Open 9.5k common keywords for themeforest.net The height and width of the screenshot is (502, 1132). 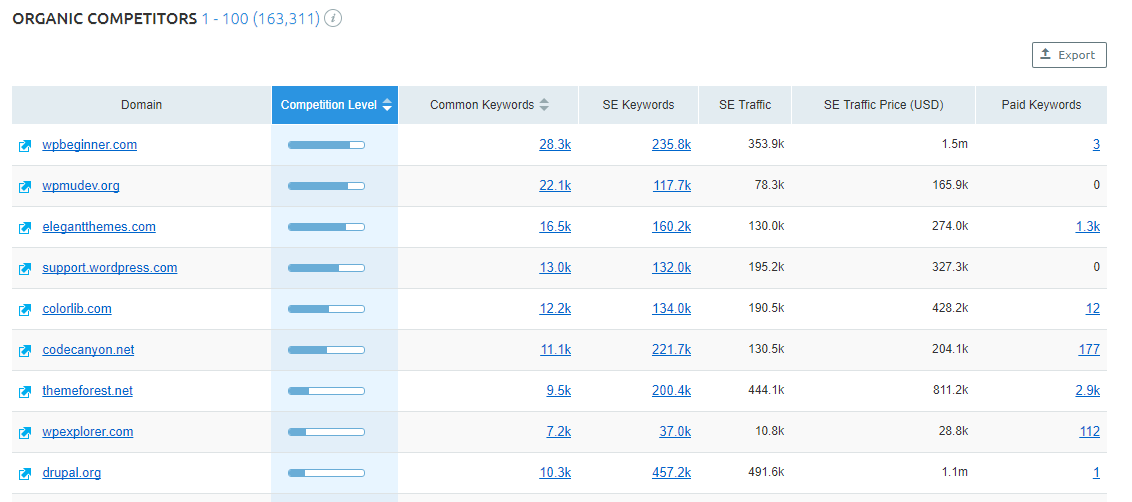click(558, 391)
